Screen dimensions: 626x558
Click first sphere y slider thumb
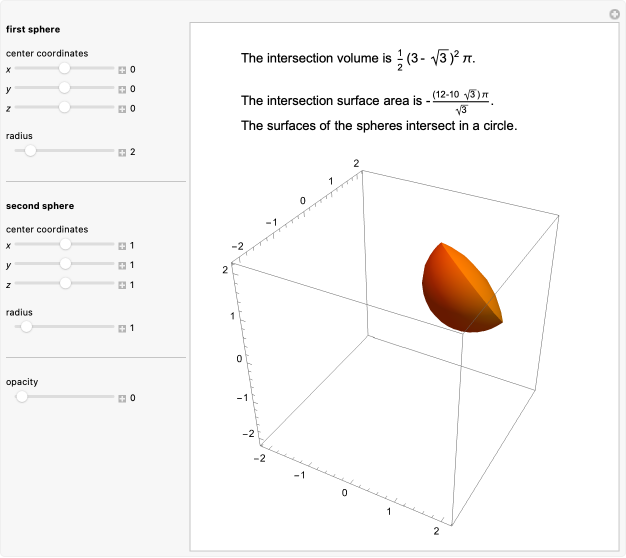tap(65, 88)
